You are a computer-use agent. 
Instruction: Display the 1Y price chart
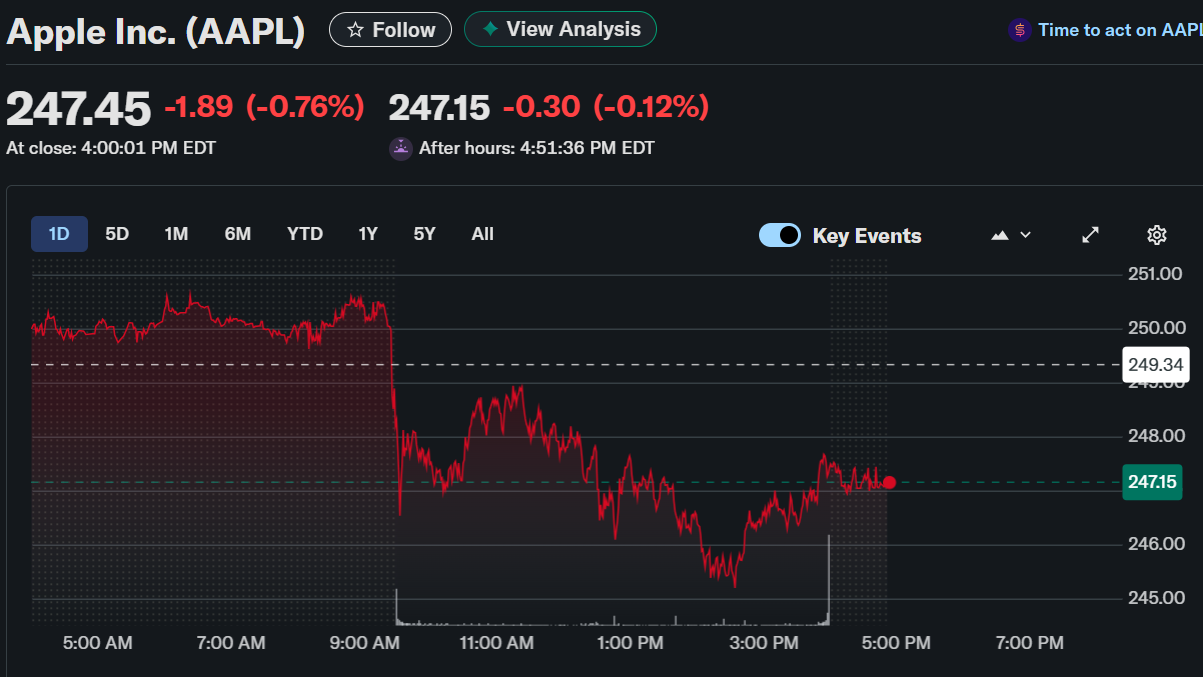click(x=368, y=234)
